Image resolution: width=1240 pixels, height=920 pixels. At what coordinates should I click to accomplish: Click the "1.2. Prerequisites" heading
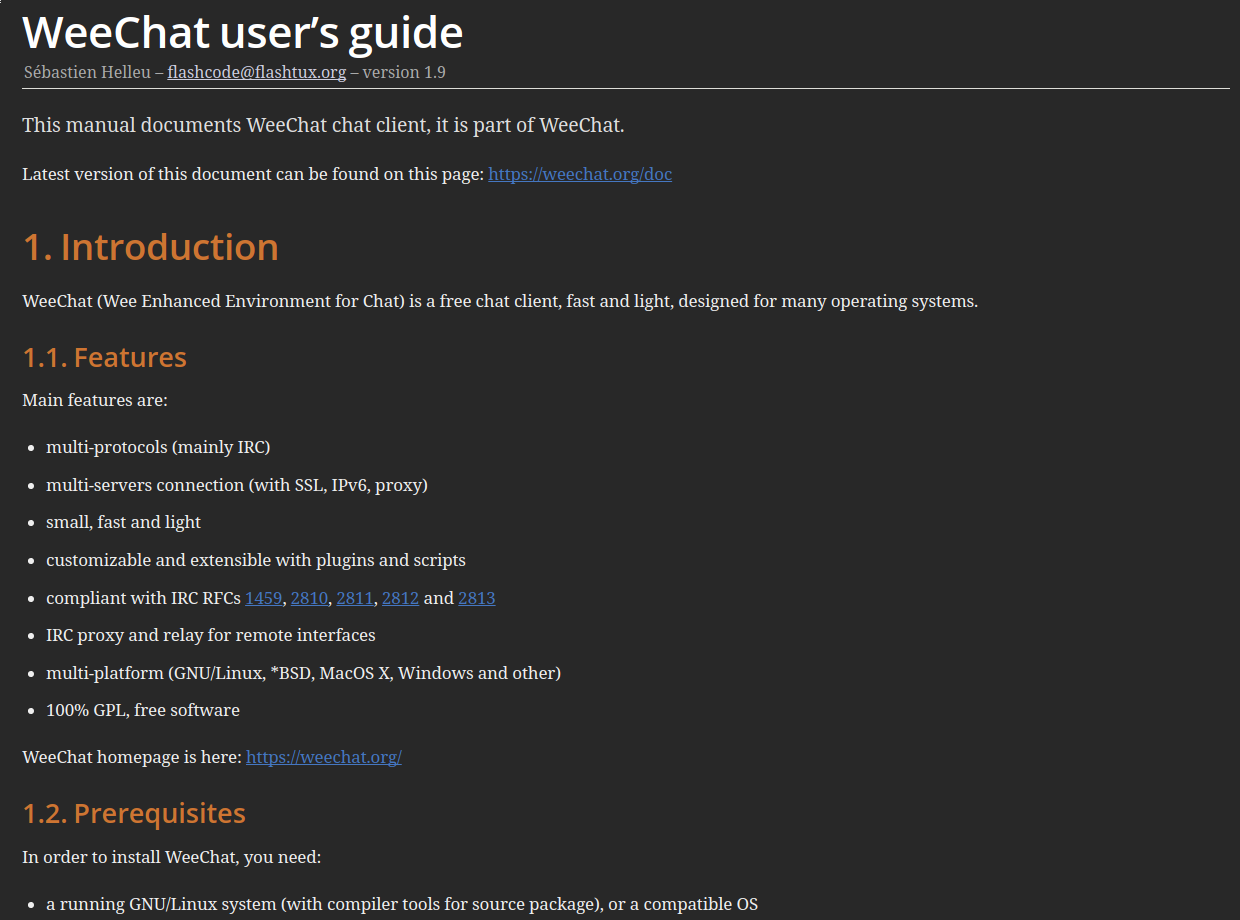pyautogui.click(x=134, y=813)
